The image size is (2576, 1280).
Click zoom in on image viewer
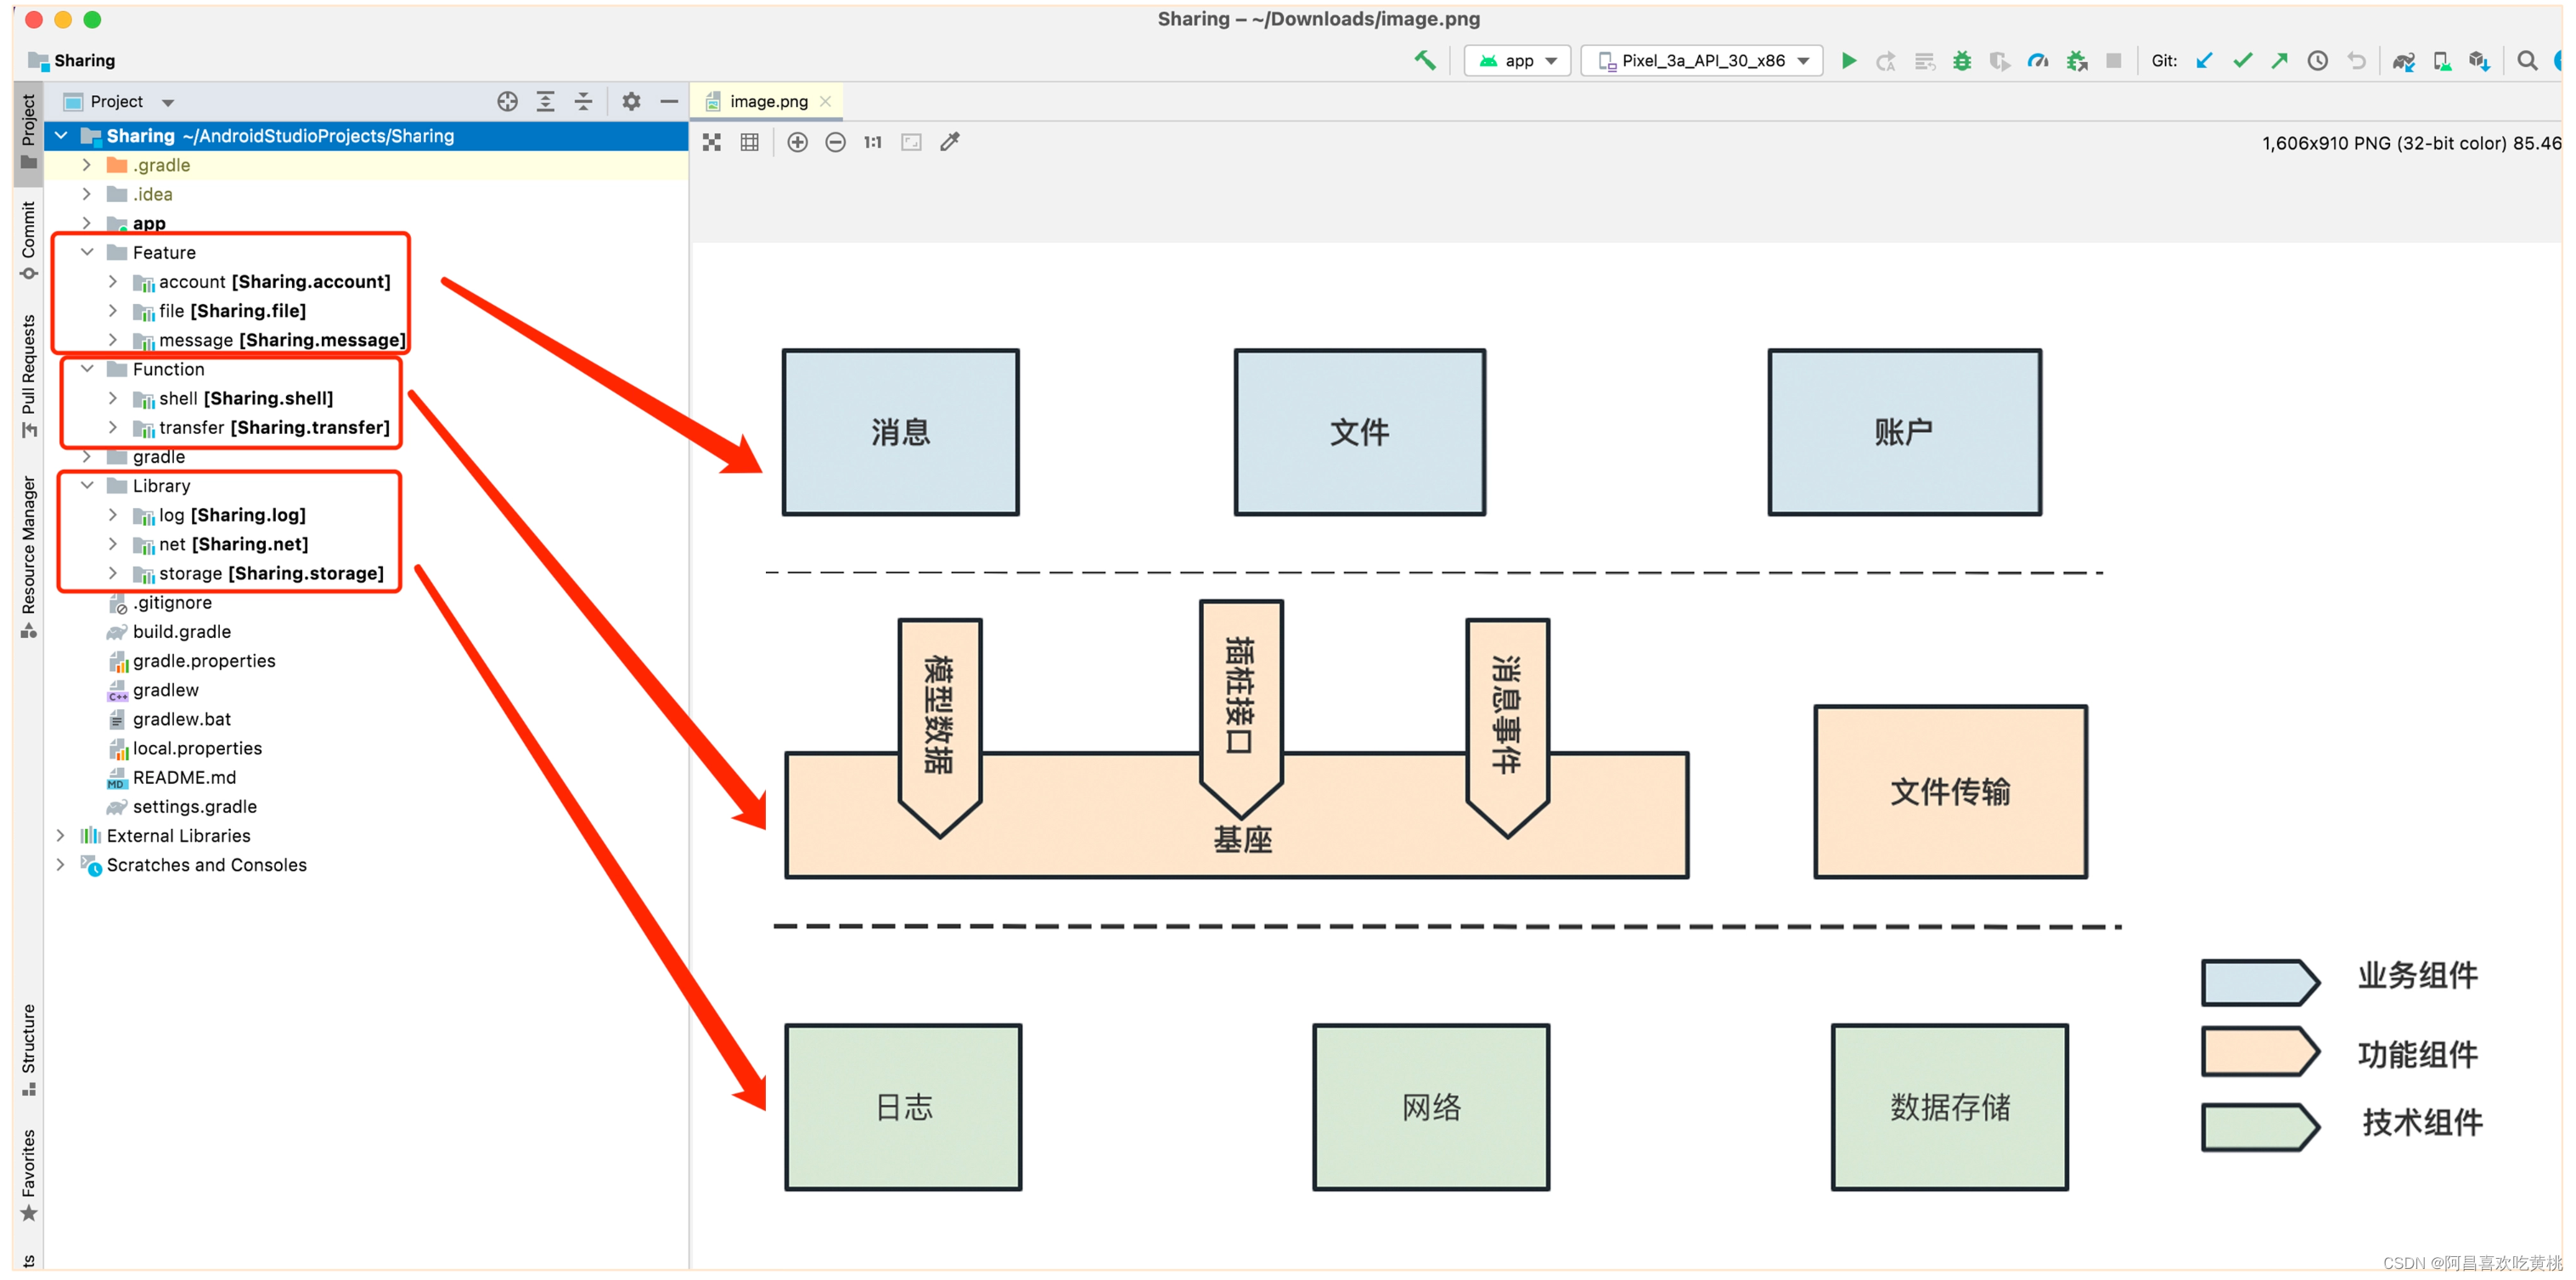[x=797, y=142]
